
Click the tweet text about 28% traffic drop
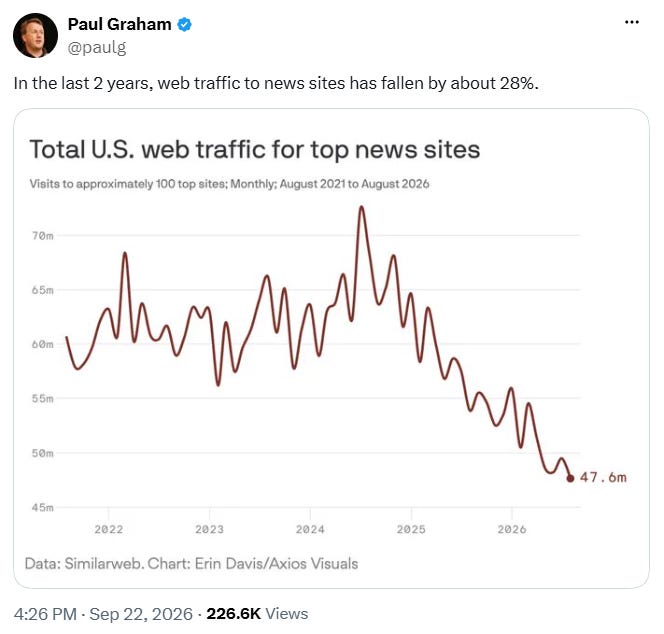pos(276,83)
